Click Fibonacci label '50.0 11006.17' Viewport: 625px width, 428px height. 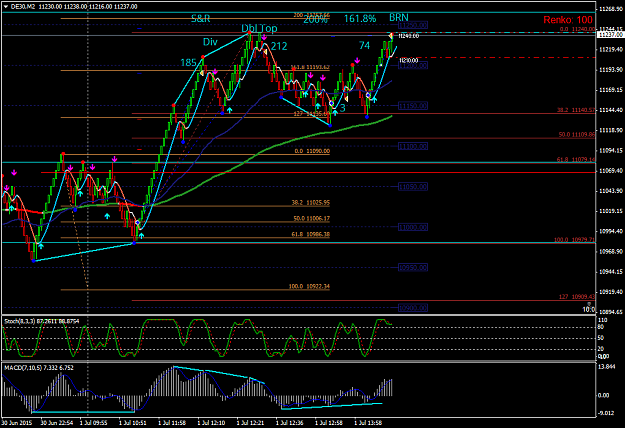click(311, 219)
